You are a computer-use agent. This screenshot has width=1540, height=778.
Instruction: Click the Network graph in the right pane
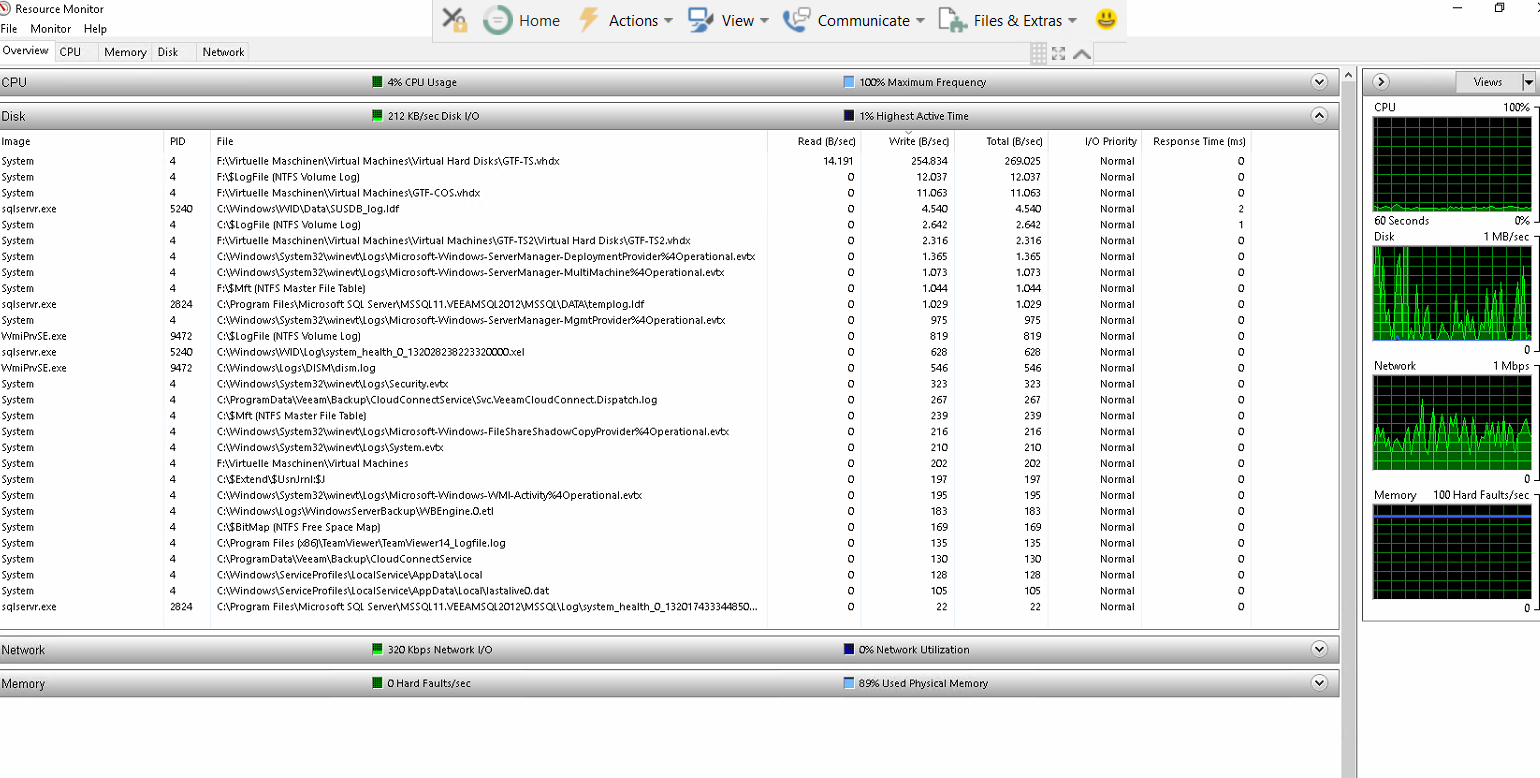coord(1451,422)
